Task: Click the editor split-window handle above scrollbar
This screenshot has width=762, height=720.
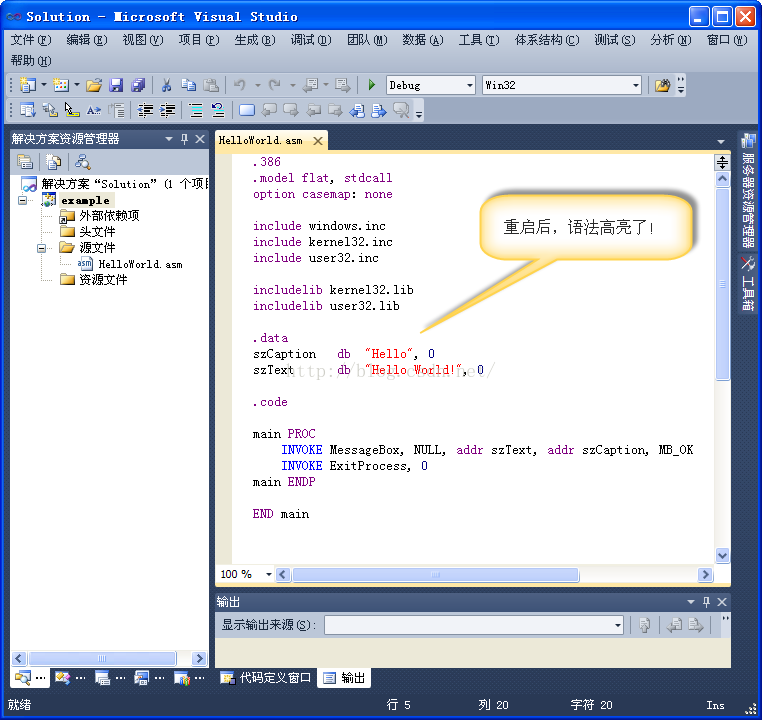Action: pyautogui.click(x=722, y=162)
